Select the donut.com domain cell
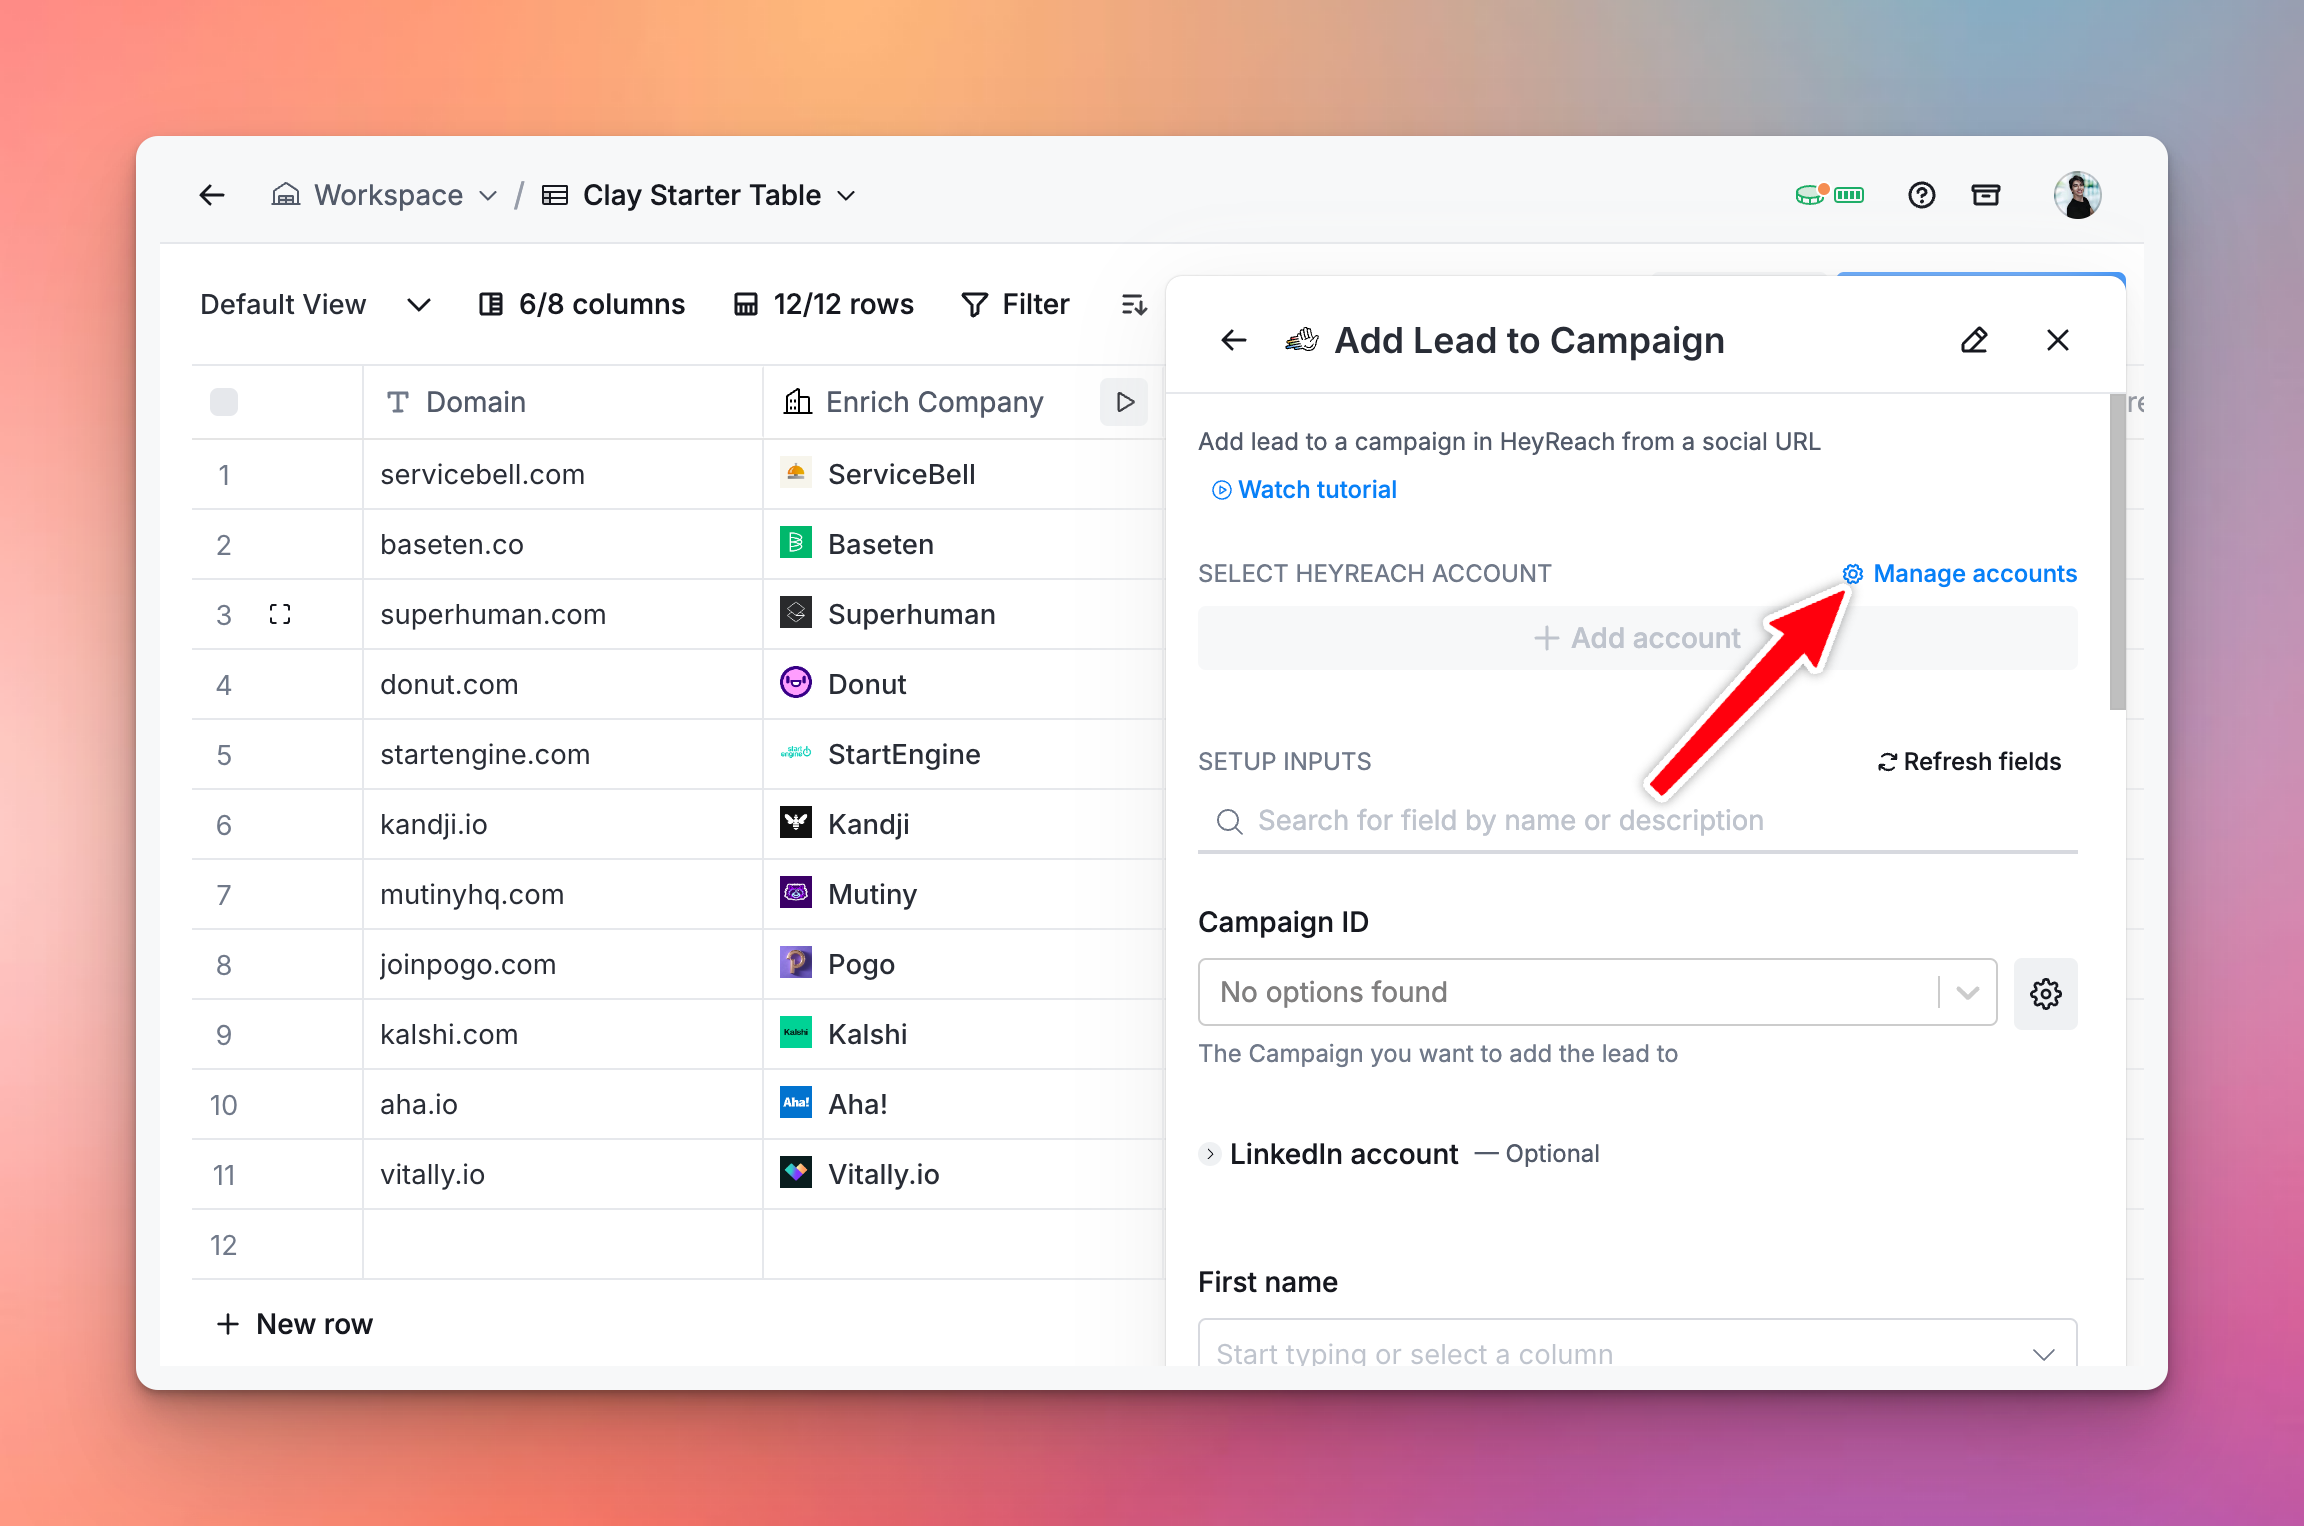Viewport: 2304px width, 1526px height. 562,684
